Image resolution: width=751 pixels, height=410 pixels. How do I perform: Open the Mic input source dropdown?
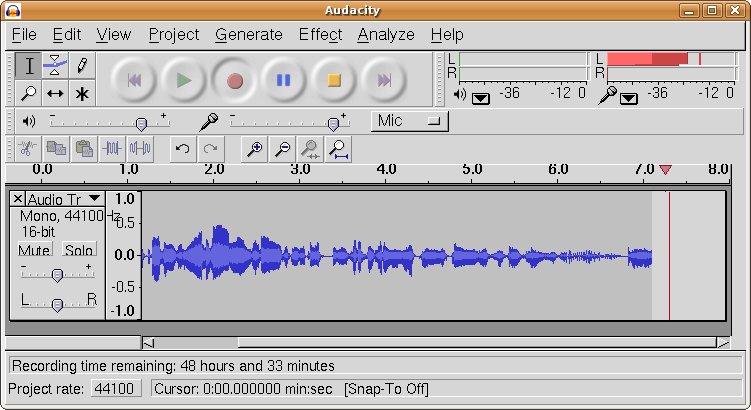[x=410, y=121]
